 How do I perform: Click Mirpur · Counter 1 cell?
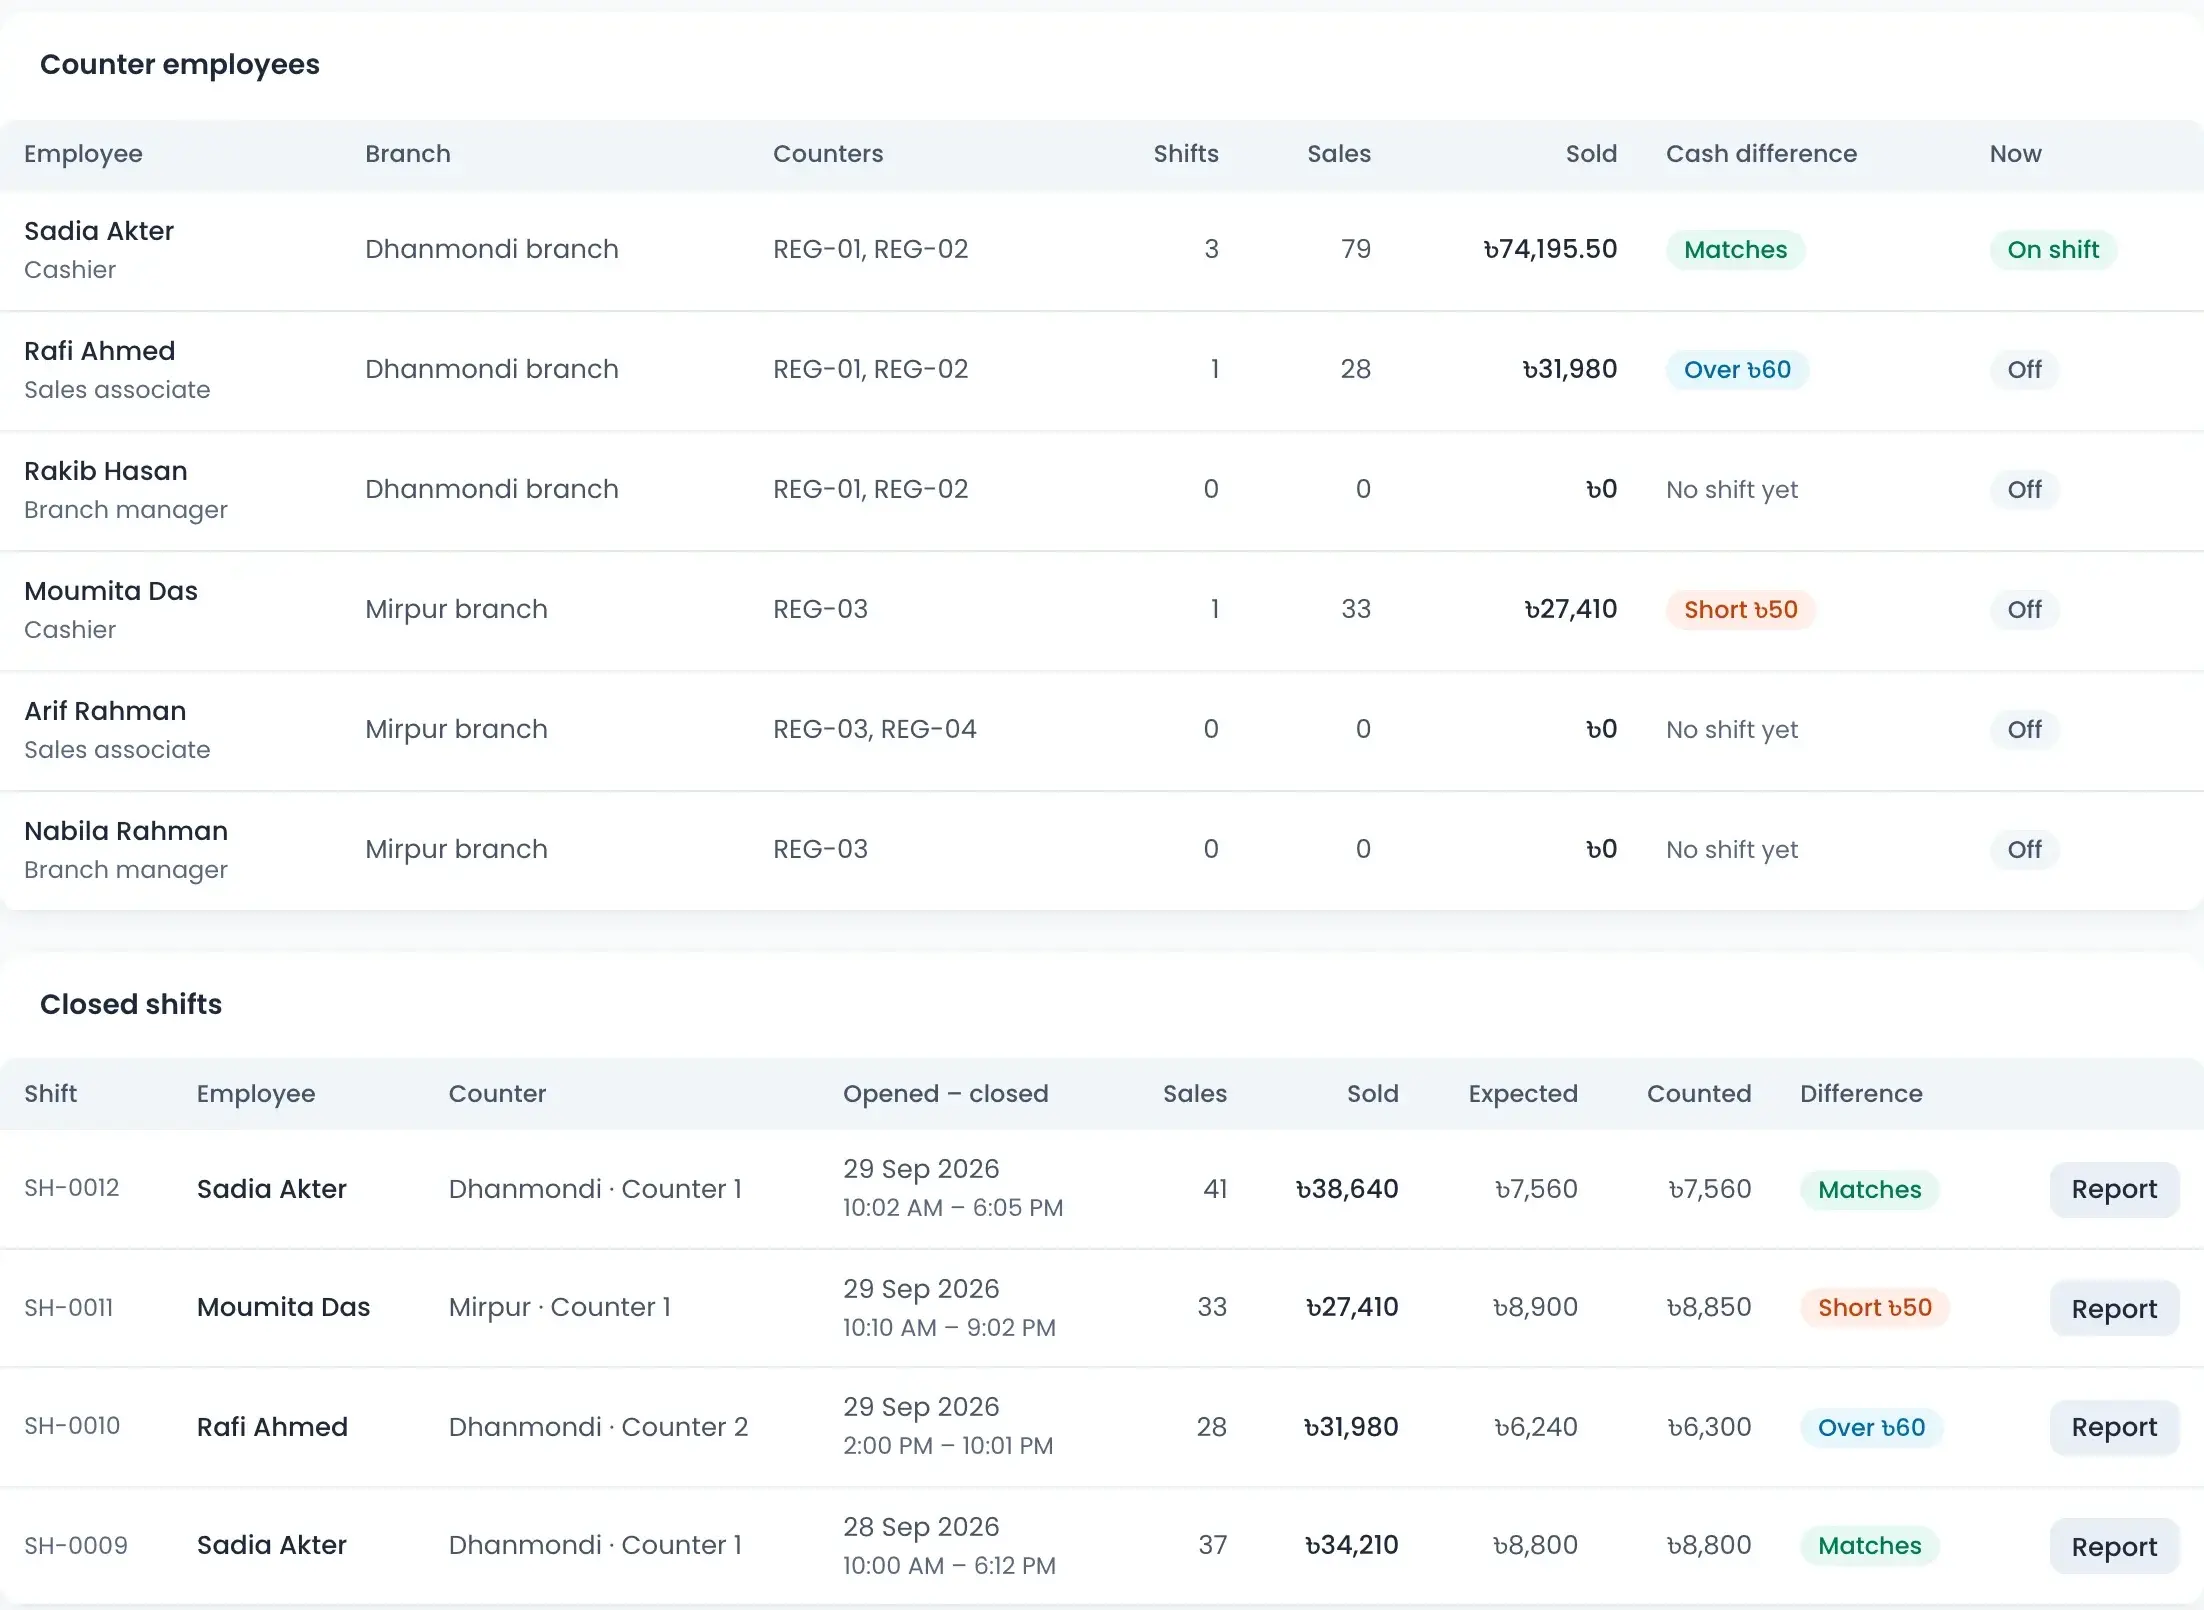tap(560, 1308)
